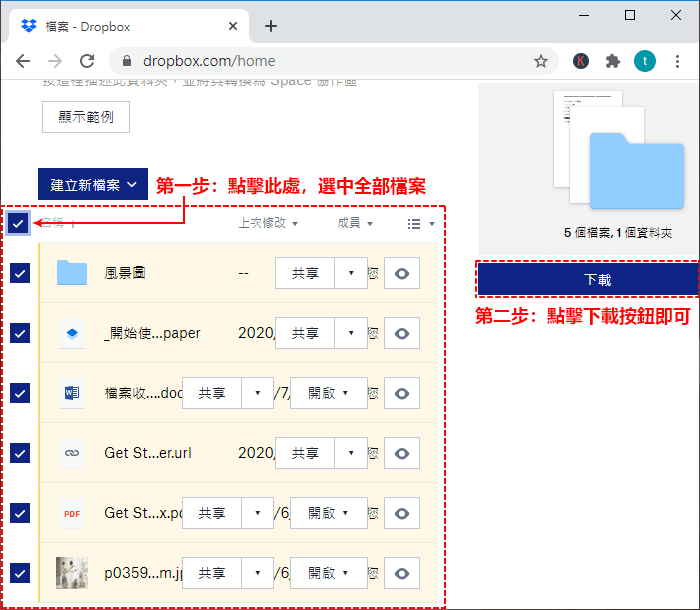
Task: Click the eye icon for Get St...er.url
Action: pos(402,453)
